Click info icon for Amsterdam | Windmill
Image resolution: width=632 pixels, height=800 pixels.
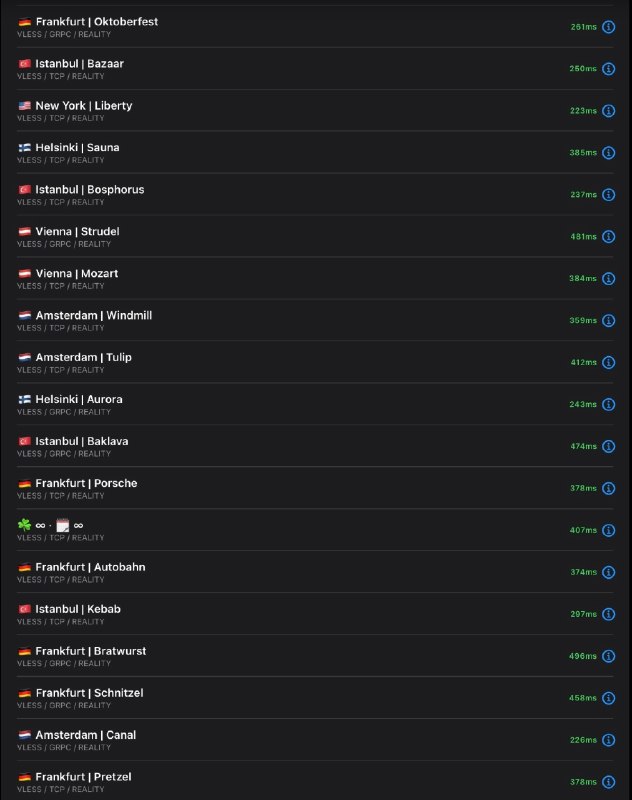click(x=608, y=320)
